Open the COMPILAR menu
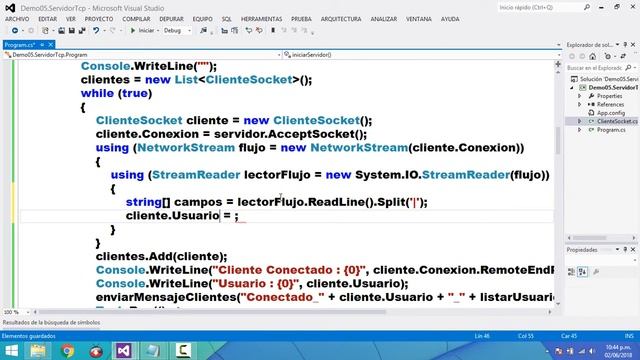Image resolution: width=640 pixels, height=360 pixels. click(x=136, y=19)
